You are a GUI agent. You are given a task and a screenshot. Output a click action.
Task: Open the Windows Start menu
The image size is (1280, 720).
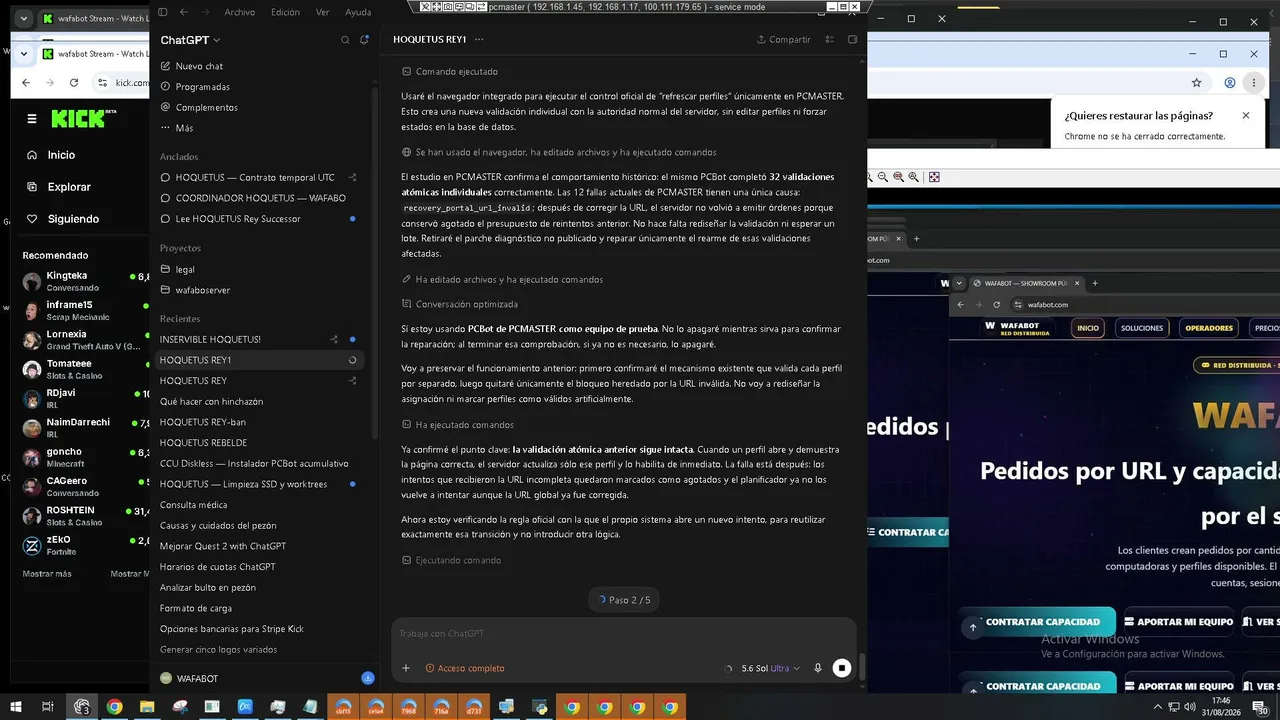pyautogui.click(x=15, y=707)
